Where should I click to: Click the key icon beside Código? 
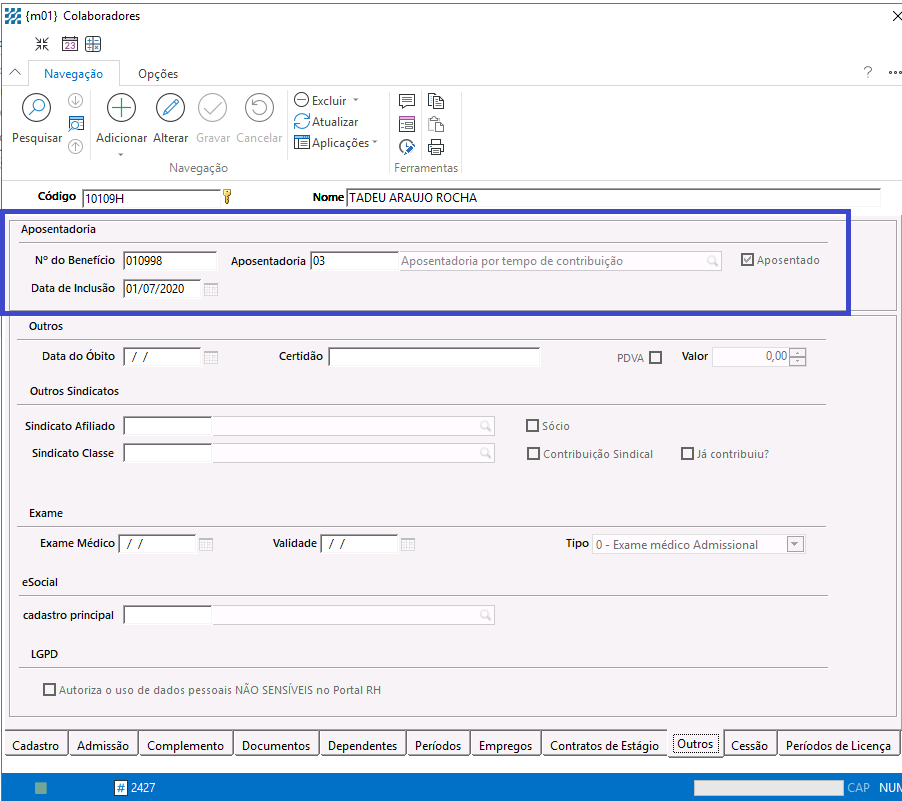tap(227, 197)
